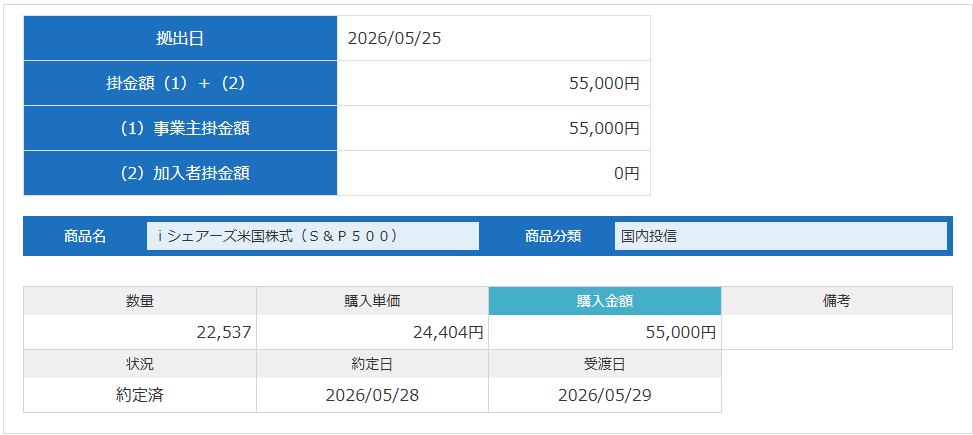The image size is (973, 435).
Task: Click the 商品分類 label
Action: pyautogui.click(x=553, y=236)
